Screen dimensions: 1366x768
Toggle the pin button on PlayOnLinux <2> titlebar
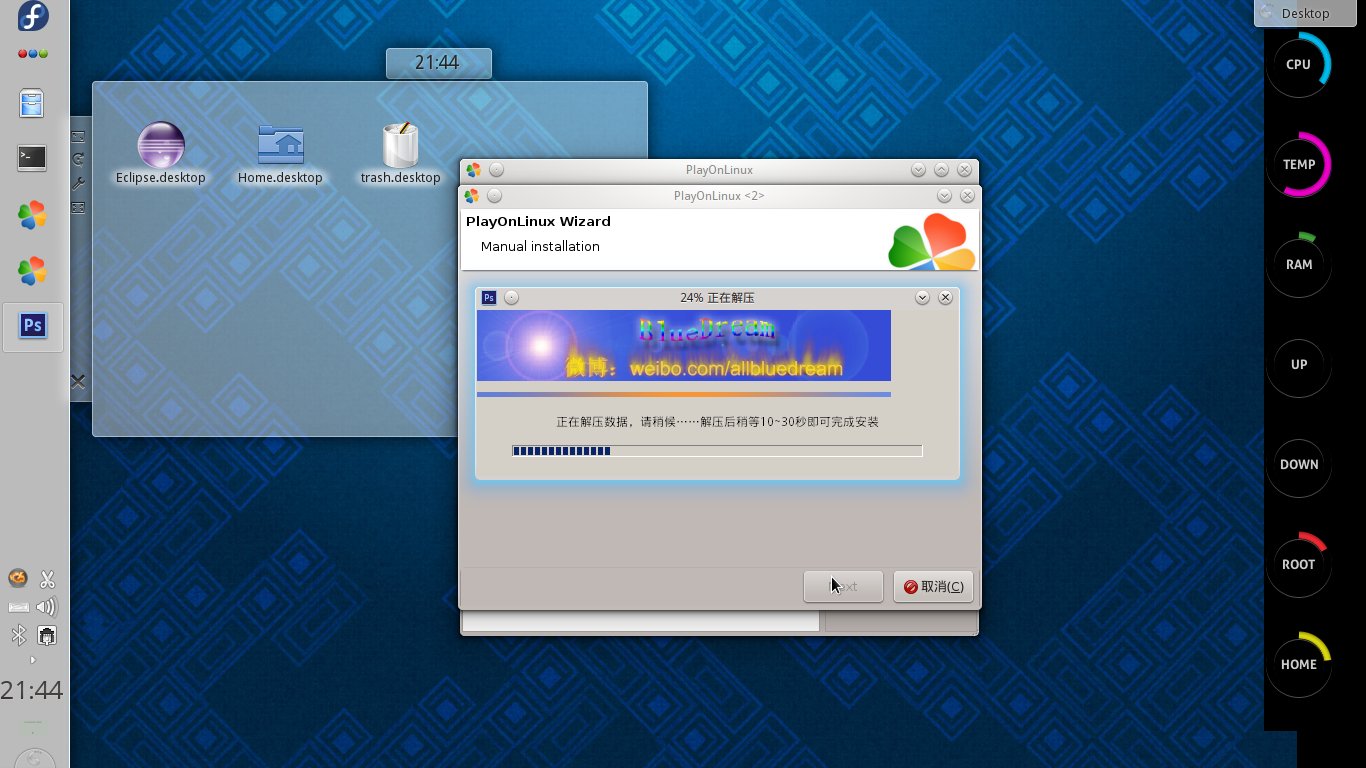pos(494,196)
